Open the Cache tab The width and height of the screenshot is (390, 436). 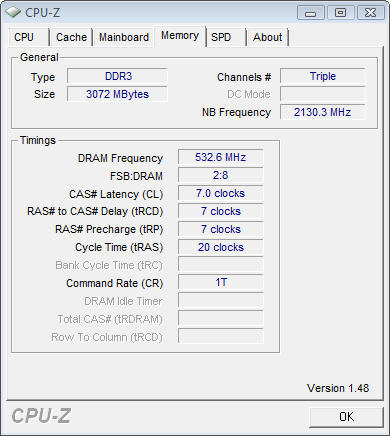point(71,37)
